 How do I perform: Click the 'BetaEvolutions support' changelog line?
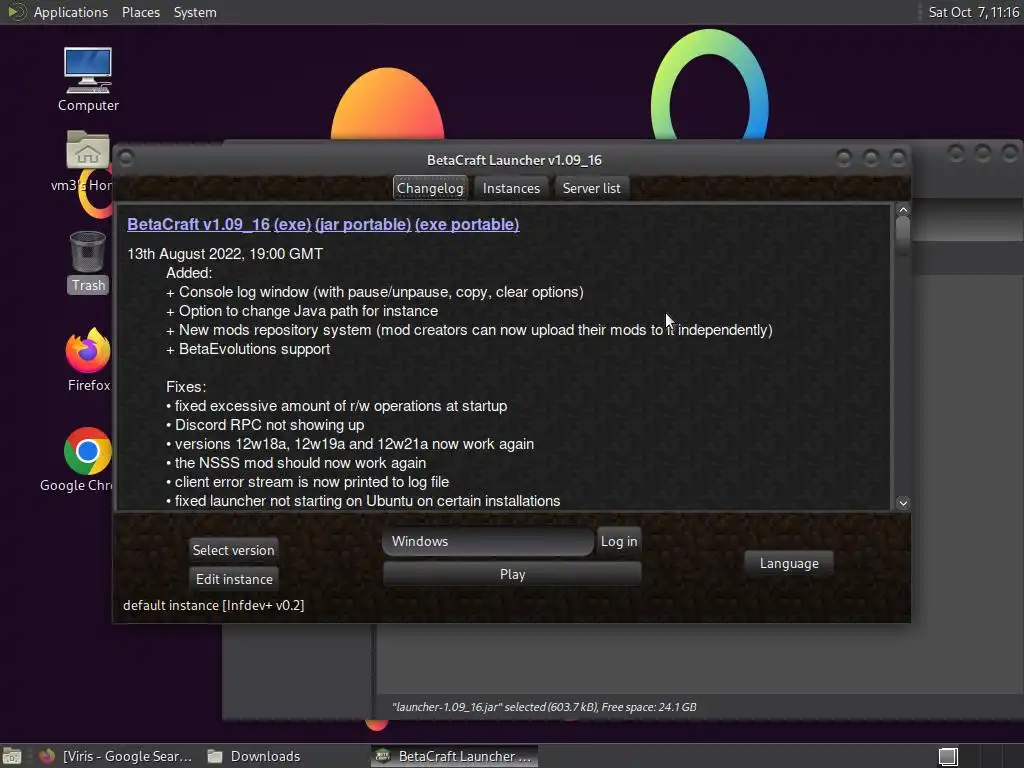(x=248, y=349)
